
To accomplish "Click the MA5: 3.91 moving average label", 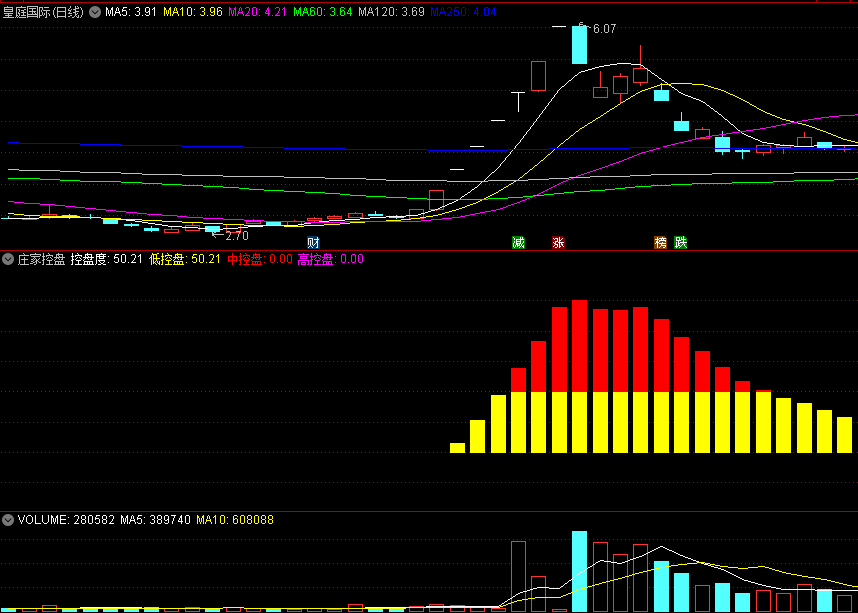I will point(131,12).
